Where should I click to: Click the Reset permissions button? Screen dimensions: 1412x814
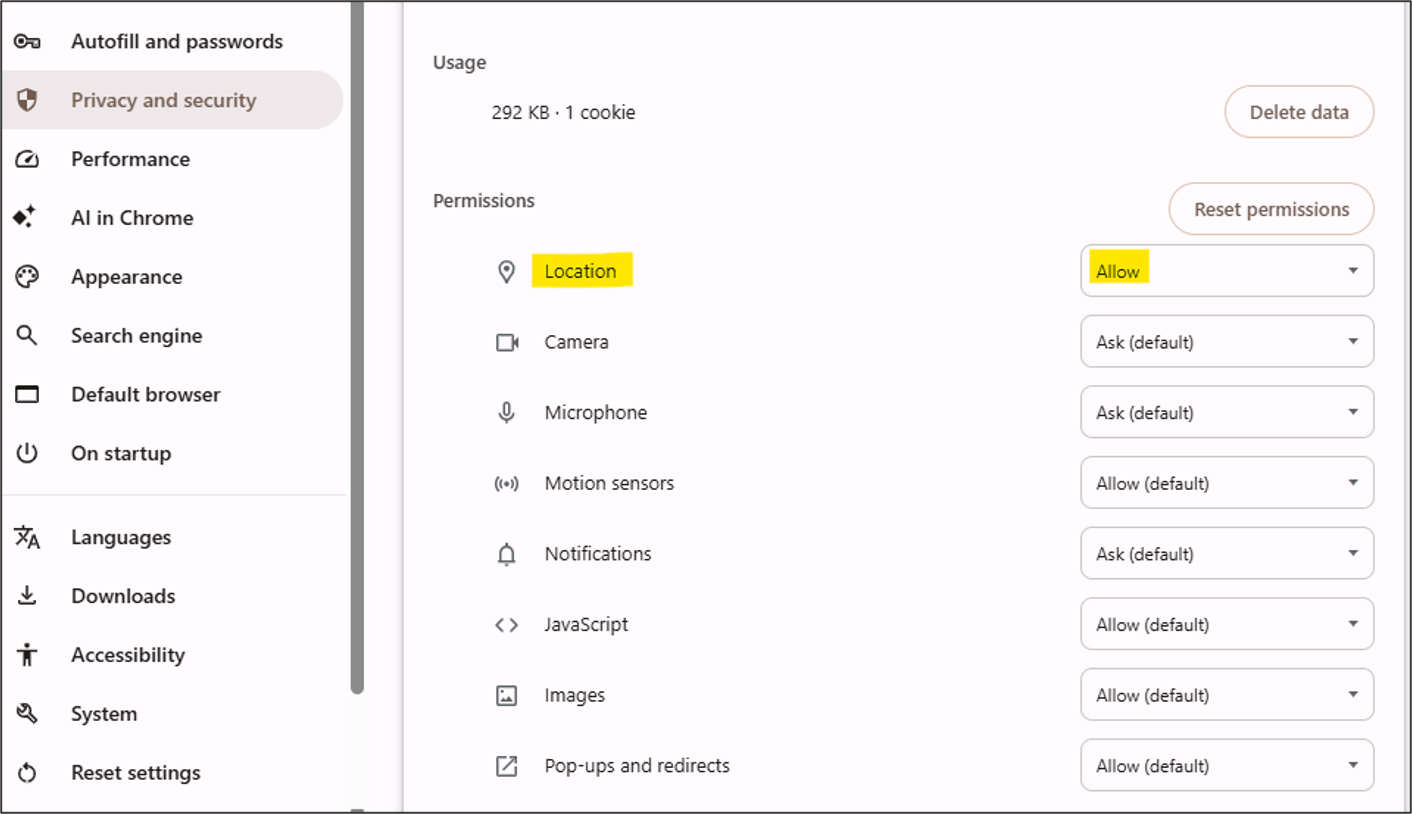point(1271,209)
